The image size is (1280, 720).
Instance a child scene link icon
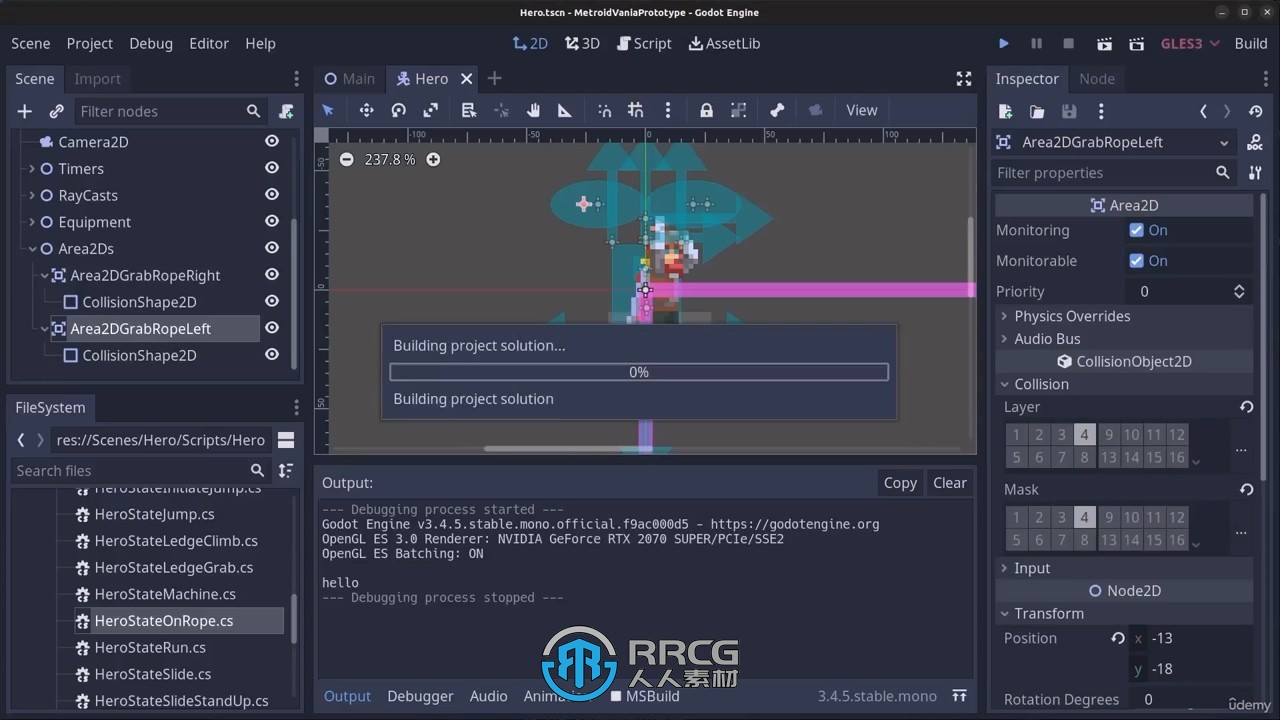(x=57, y=111)
